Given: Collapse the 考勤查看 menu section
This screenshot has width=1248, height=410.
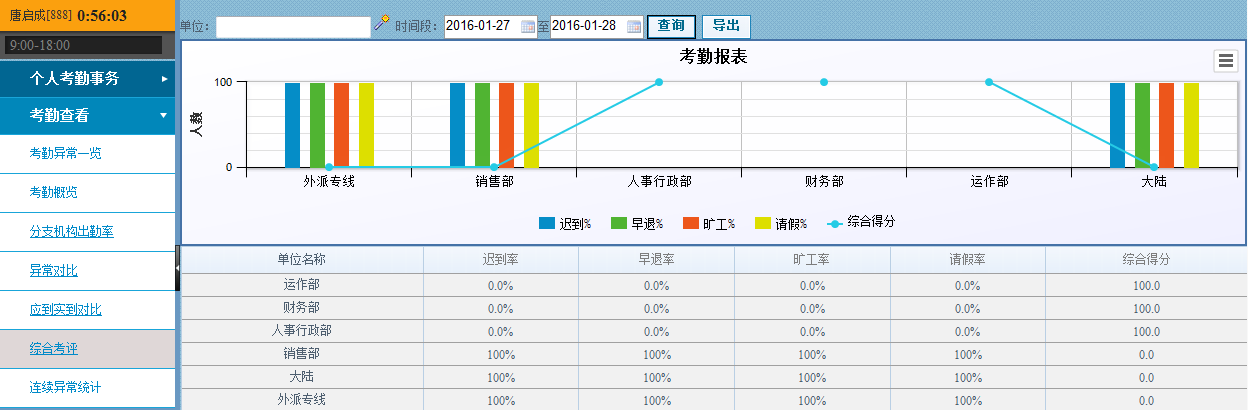Looking at the screenshot, I should [x=88, y=115].
